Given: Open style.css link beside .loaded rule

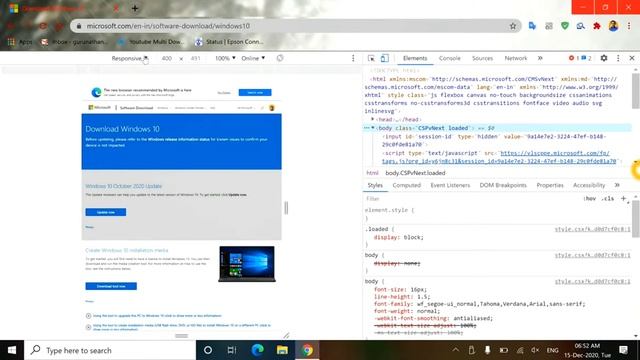Looking at the screenshot, I should coord(592,229).
